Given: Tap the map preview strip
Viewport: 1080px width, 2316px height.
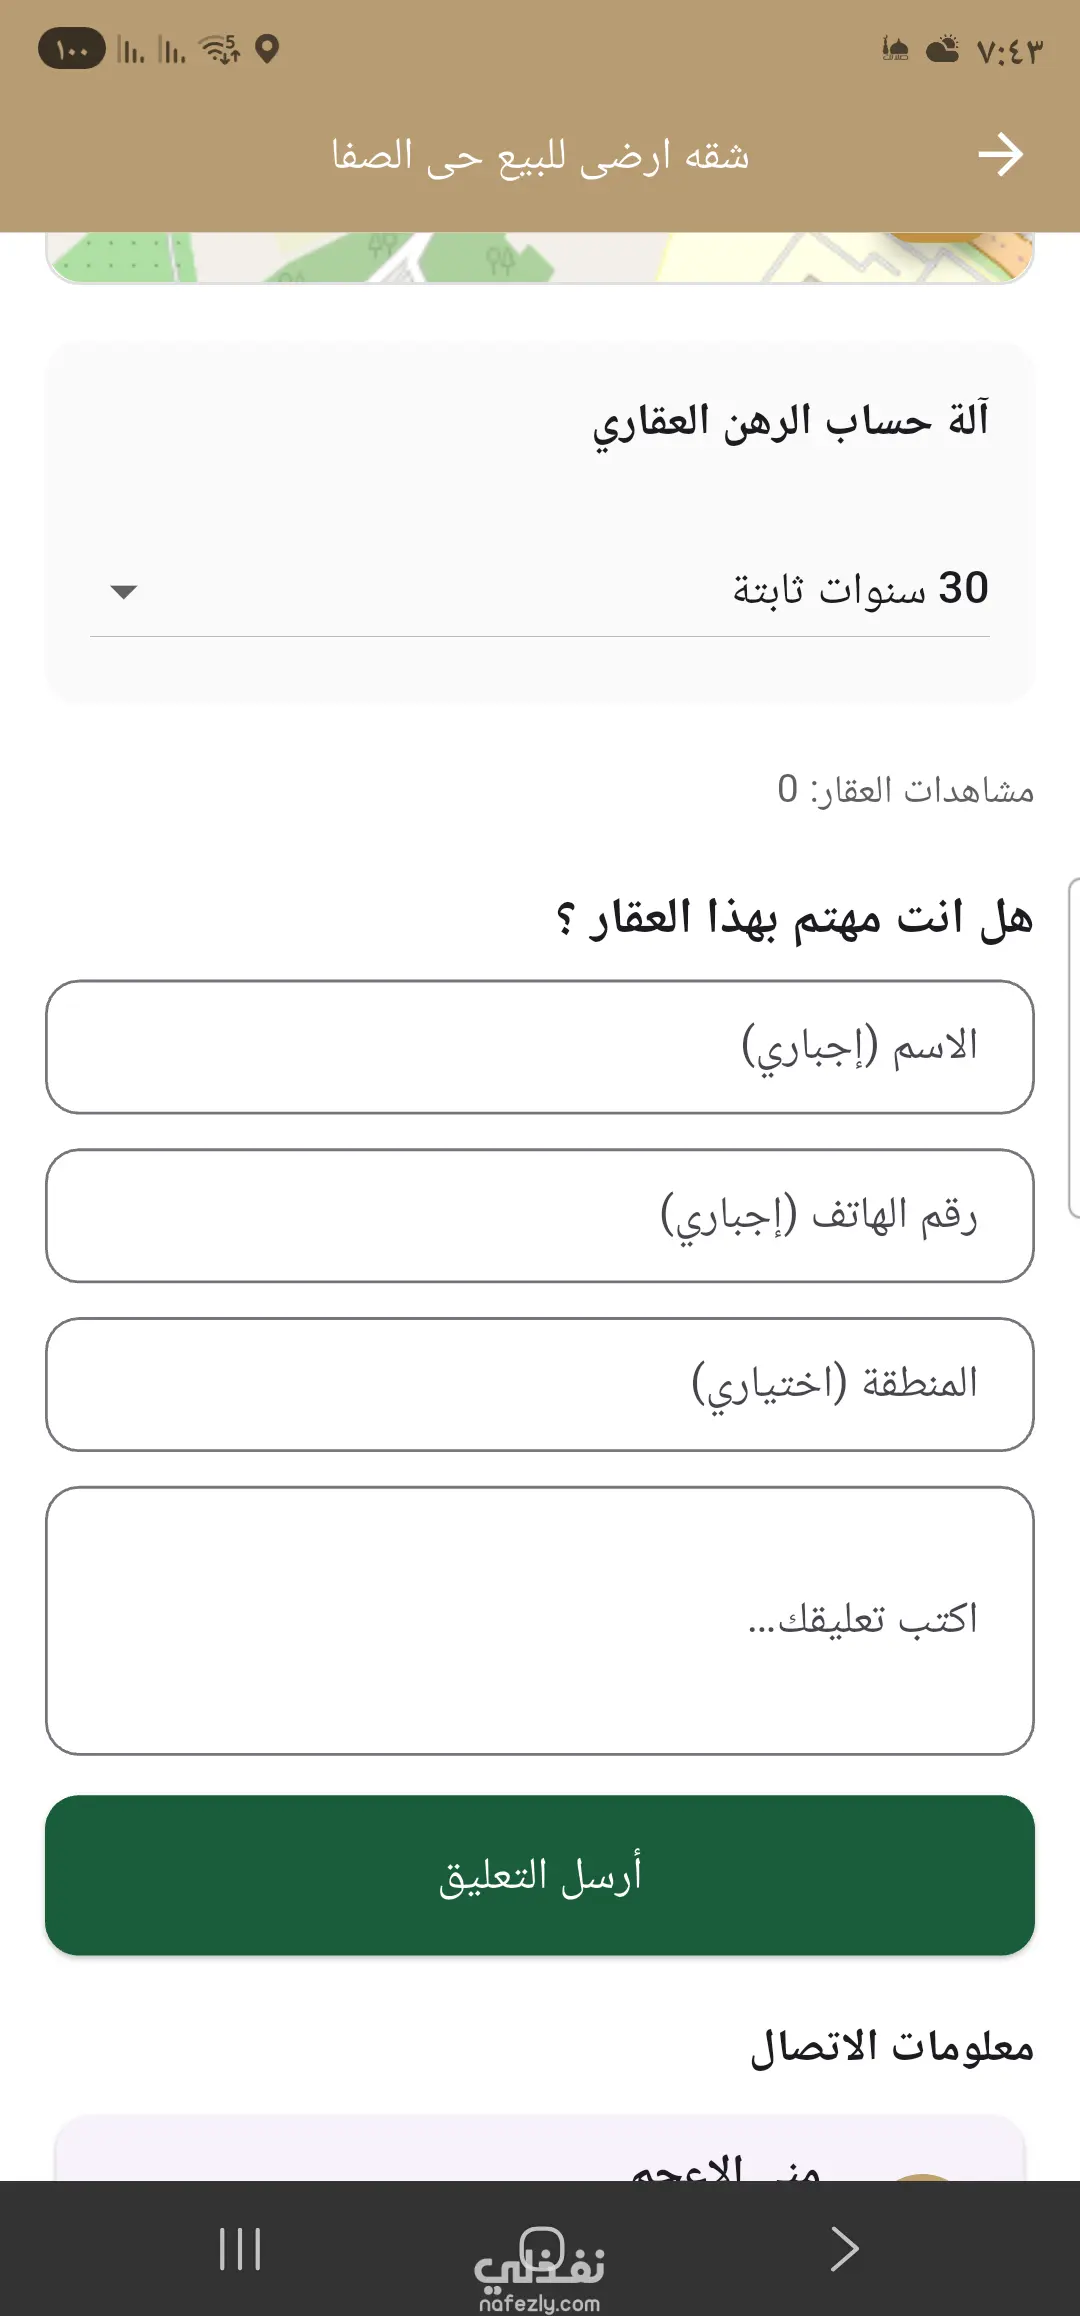Looking at the screenshot, I should [540, 257].
